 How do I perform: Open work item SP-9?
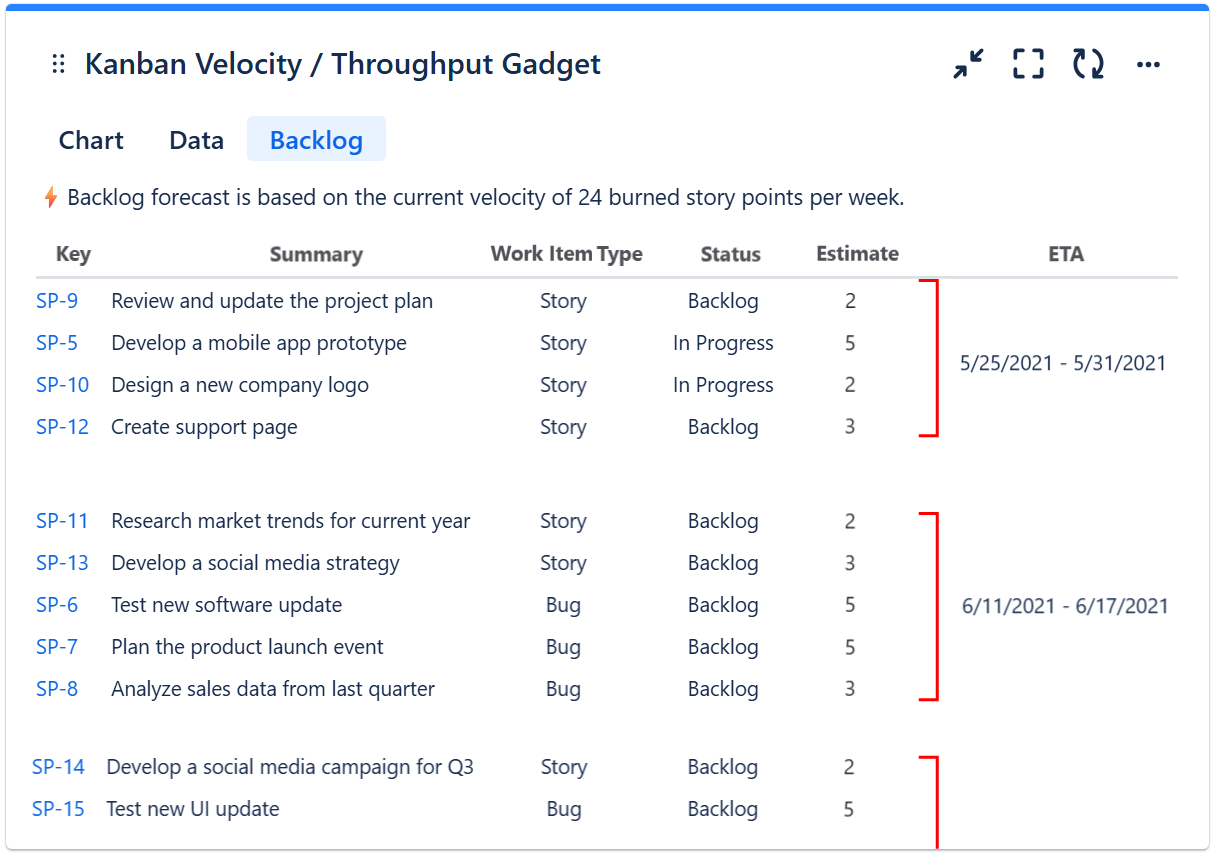click(x=57, y=300)
